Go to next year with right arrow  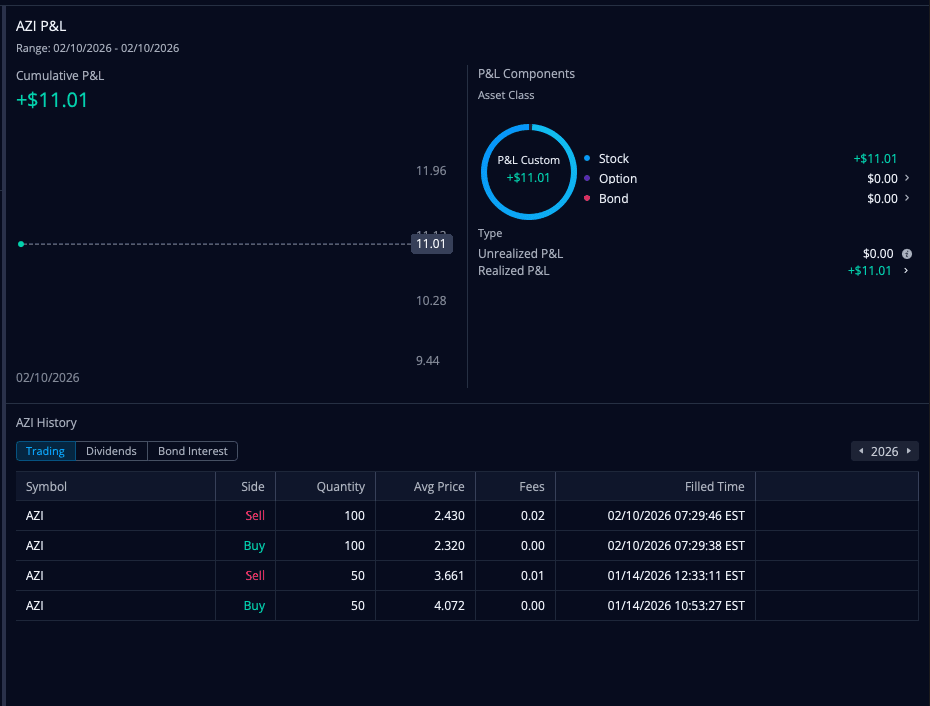click(908, 452)
